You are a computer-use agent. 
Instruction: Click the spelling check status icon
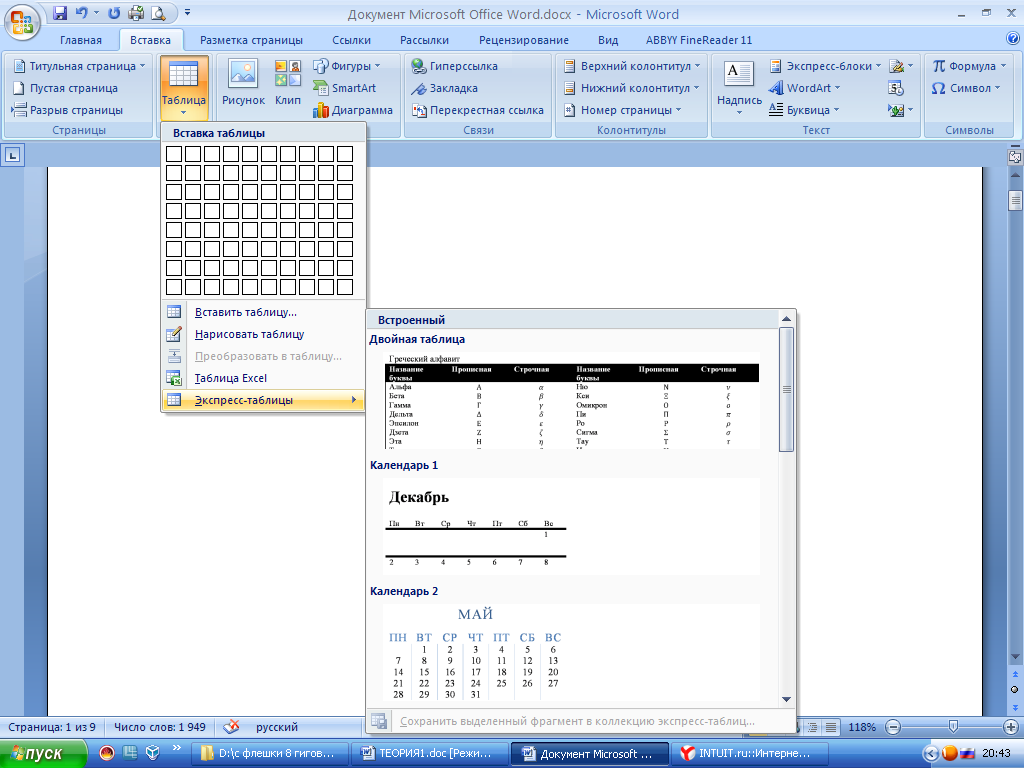pyautogui.click(x=231, y=727)
